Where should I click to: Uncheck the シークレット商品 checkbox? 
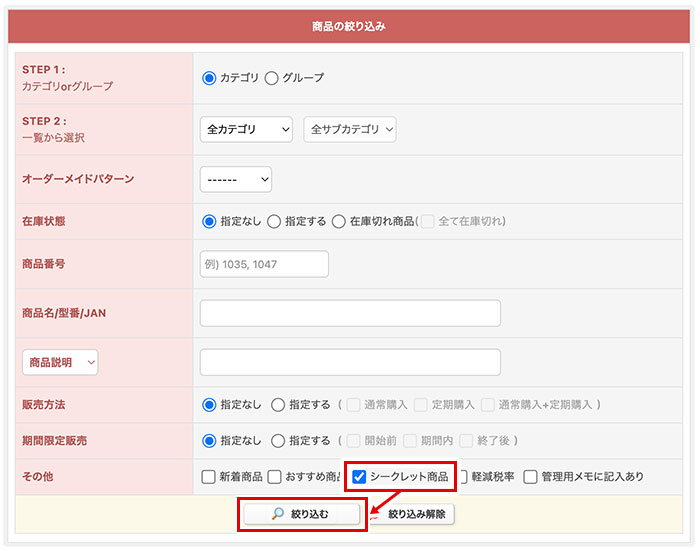pos(359,477)
